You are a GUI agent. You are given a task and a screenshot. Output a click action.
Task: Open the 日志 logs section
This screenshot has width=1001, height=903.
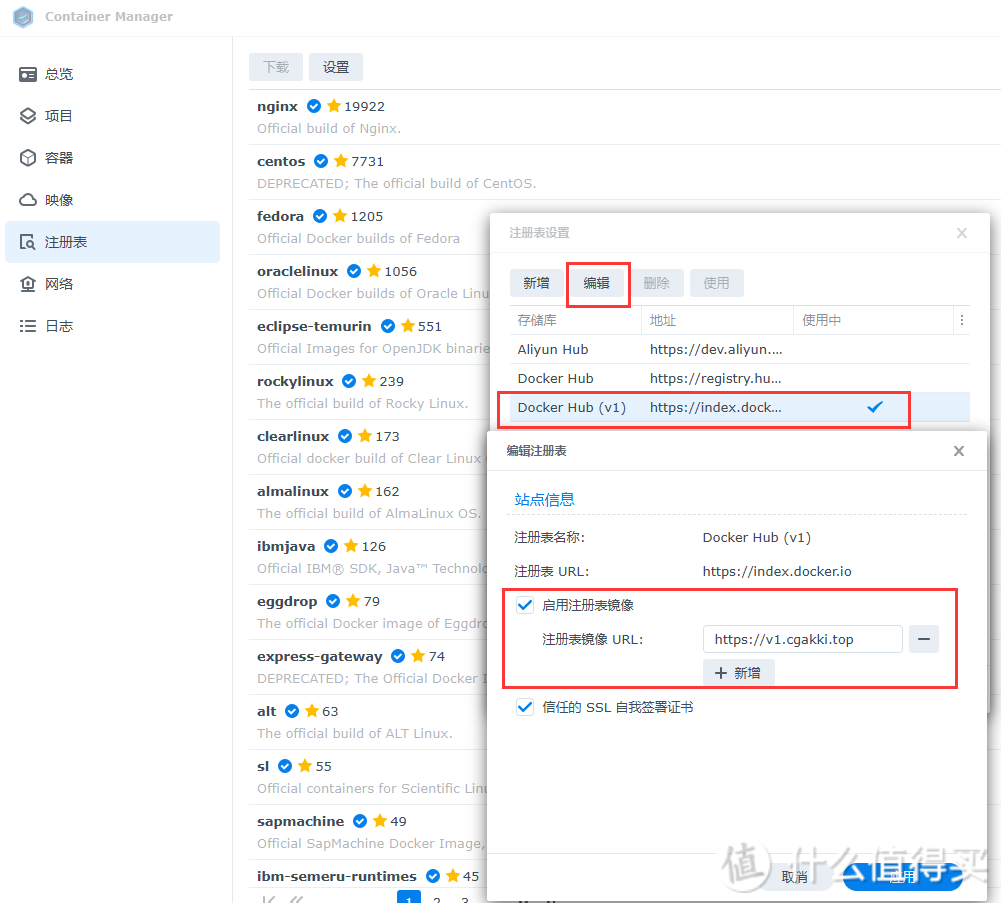pos(58,326)
